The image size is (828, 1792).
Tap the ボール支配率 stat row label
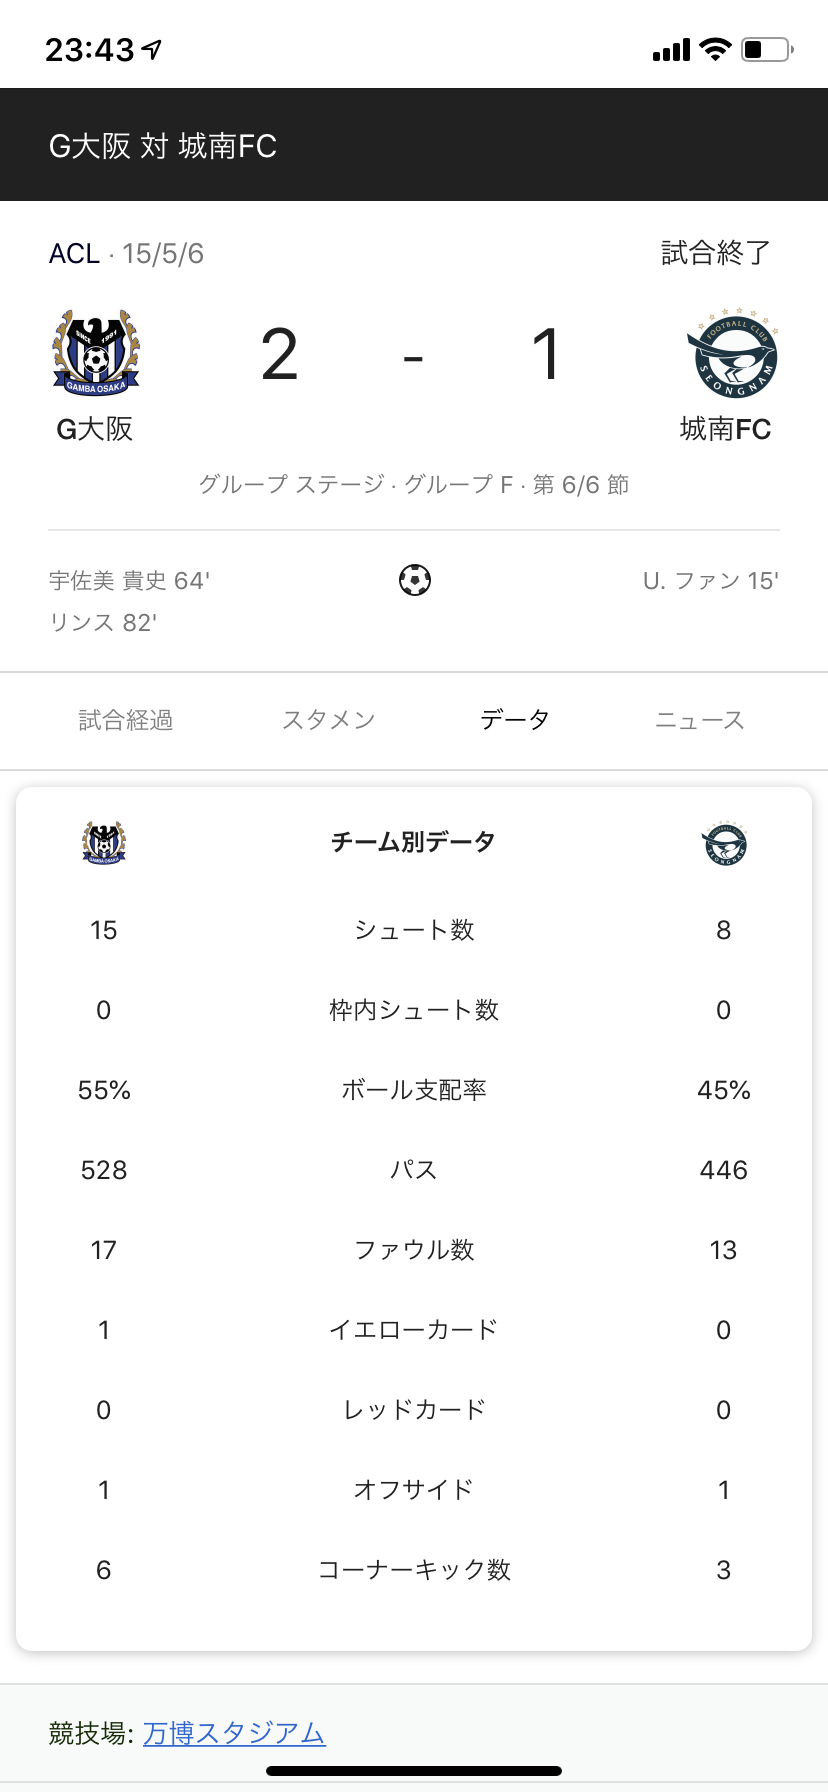(x=414, y=1090)
